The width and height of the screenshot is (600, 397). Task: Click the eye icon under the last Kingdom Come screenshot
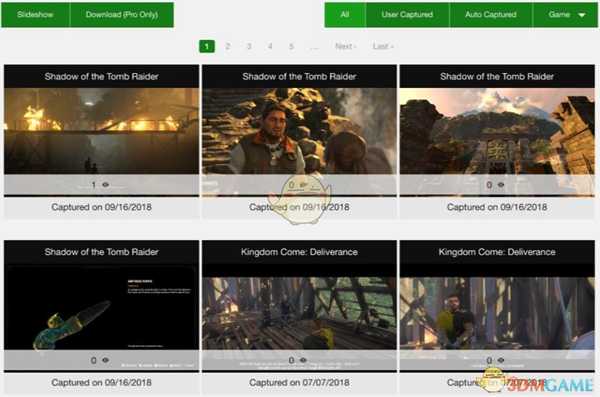coord(501,360)
